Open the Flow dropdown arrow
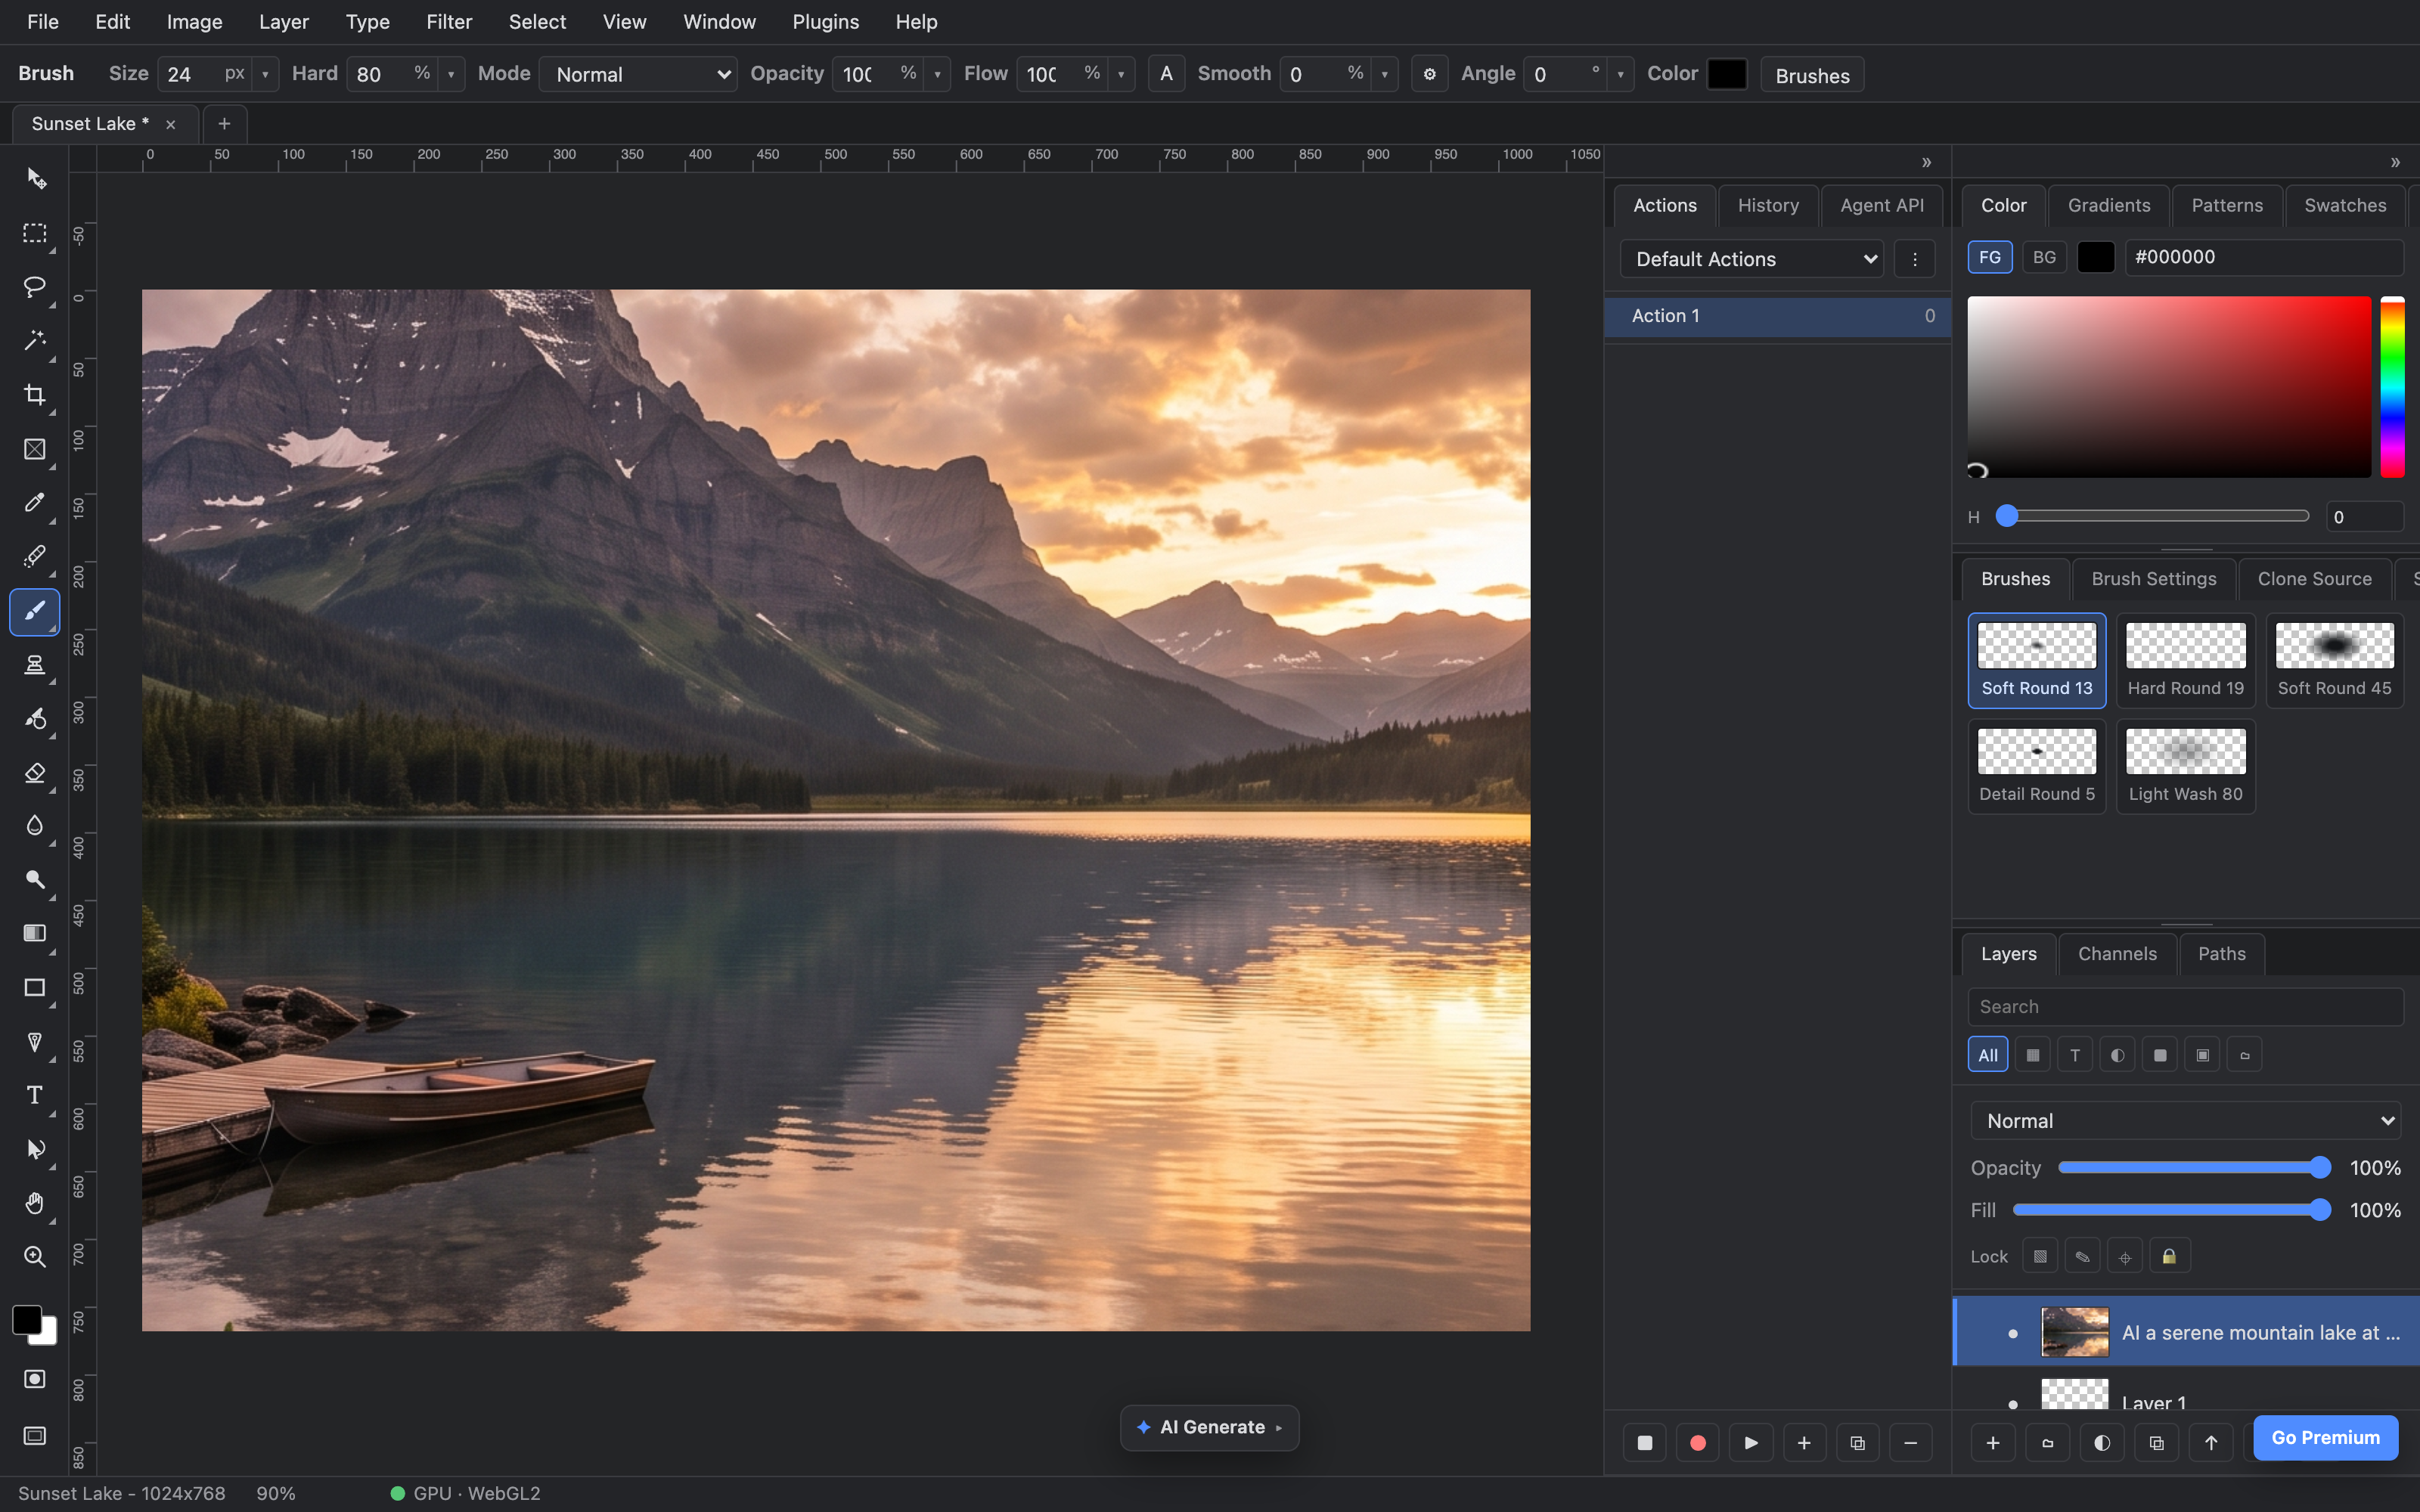The image size is (2420, 1512). coord(1121,74)
